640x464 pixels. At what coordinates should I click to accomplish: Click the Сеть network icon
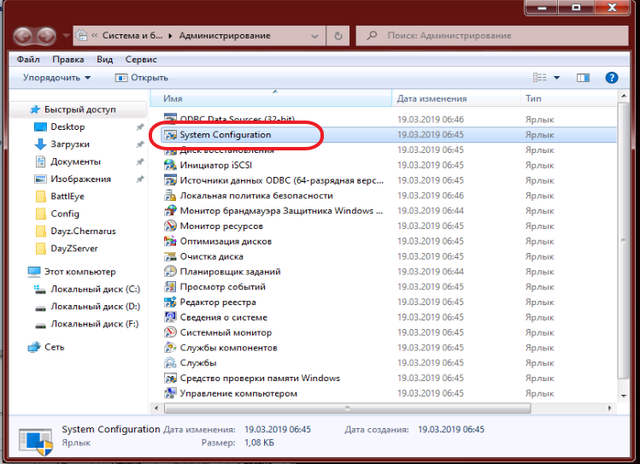click(34, 347)
